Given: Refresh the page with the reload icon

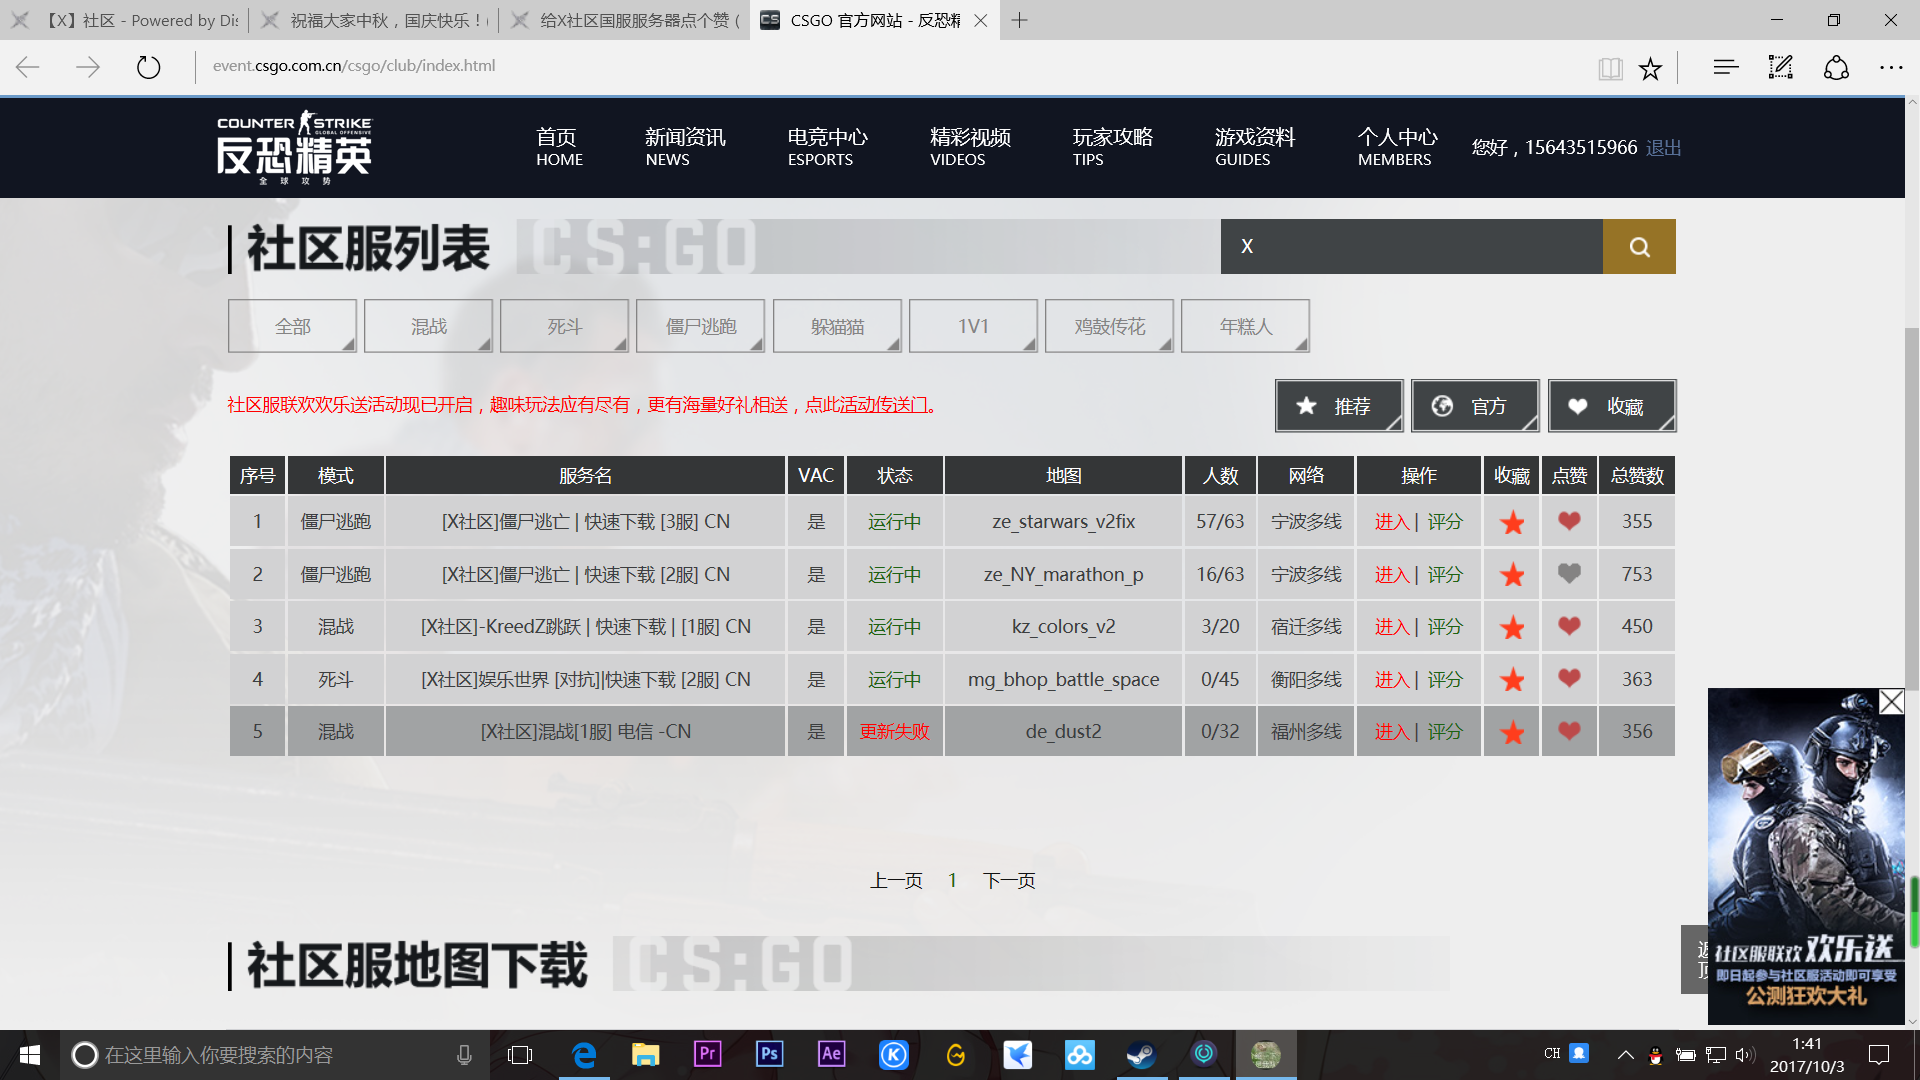Looking at the screenshot, I should pos(148,67).
